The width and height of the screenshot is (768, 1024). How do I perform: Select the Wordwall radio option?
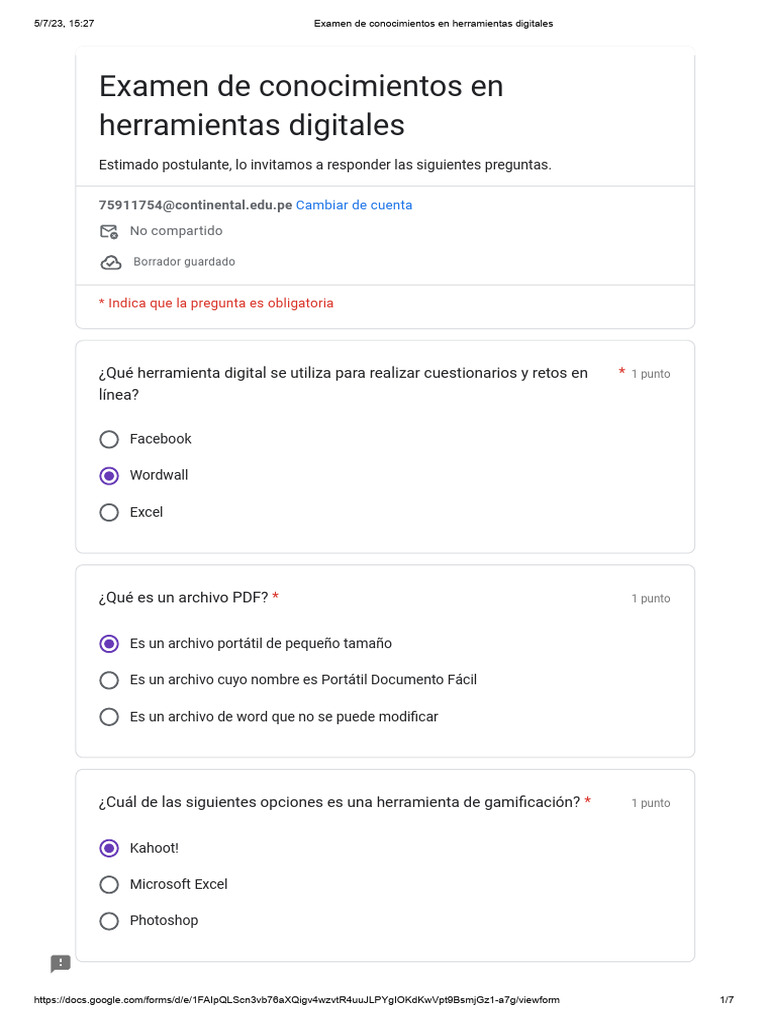tap(110, 476)
